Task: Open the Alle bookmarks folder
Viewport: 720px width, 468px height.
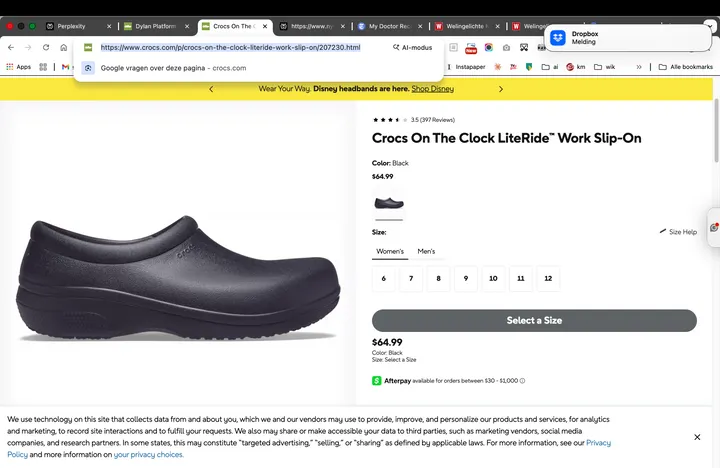Action: pos(685,67)
